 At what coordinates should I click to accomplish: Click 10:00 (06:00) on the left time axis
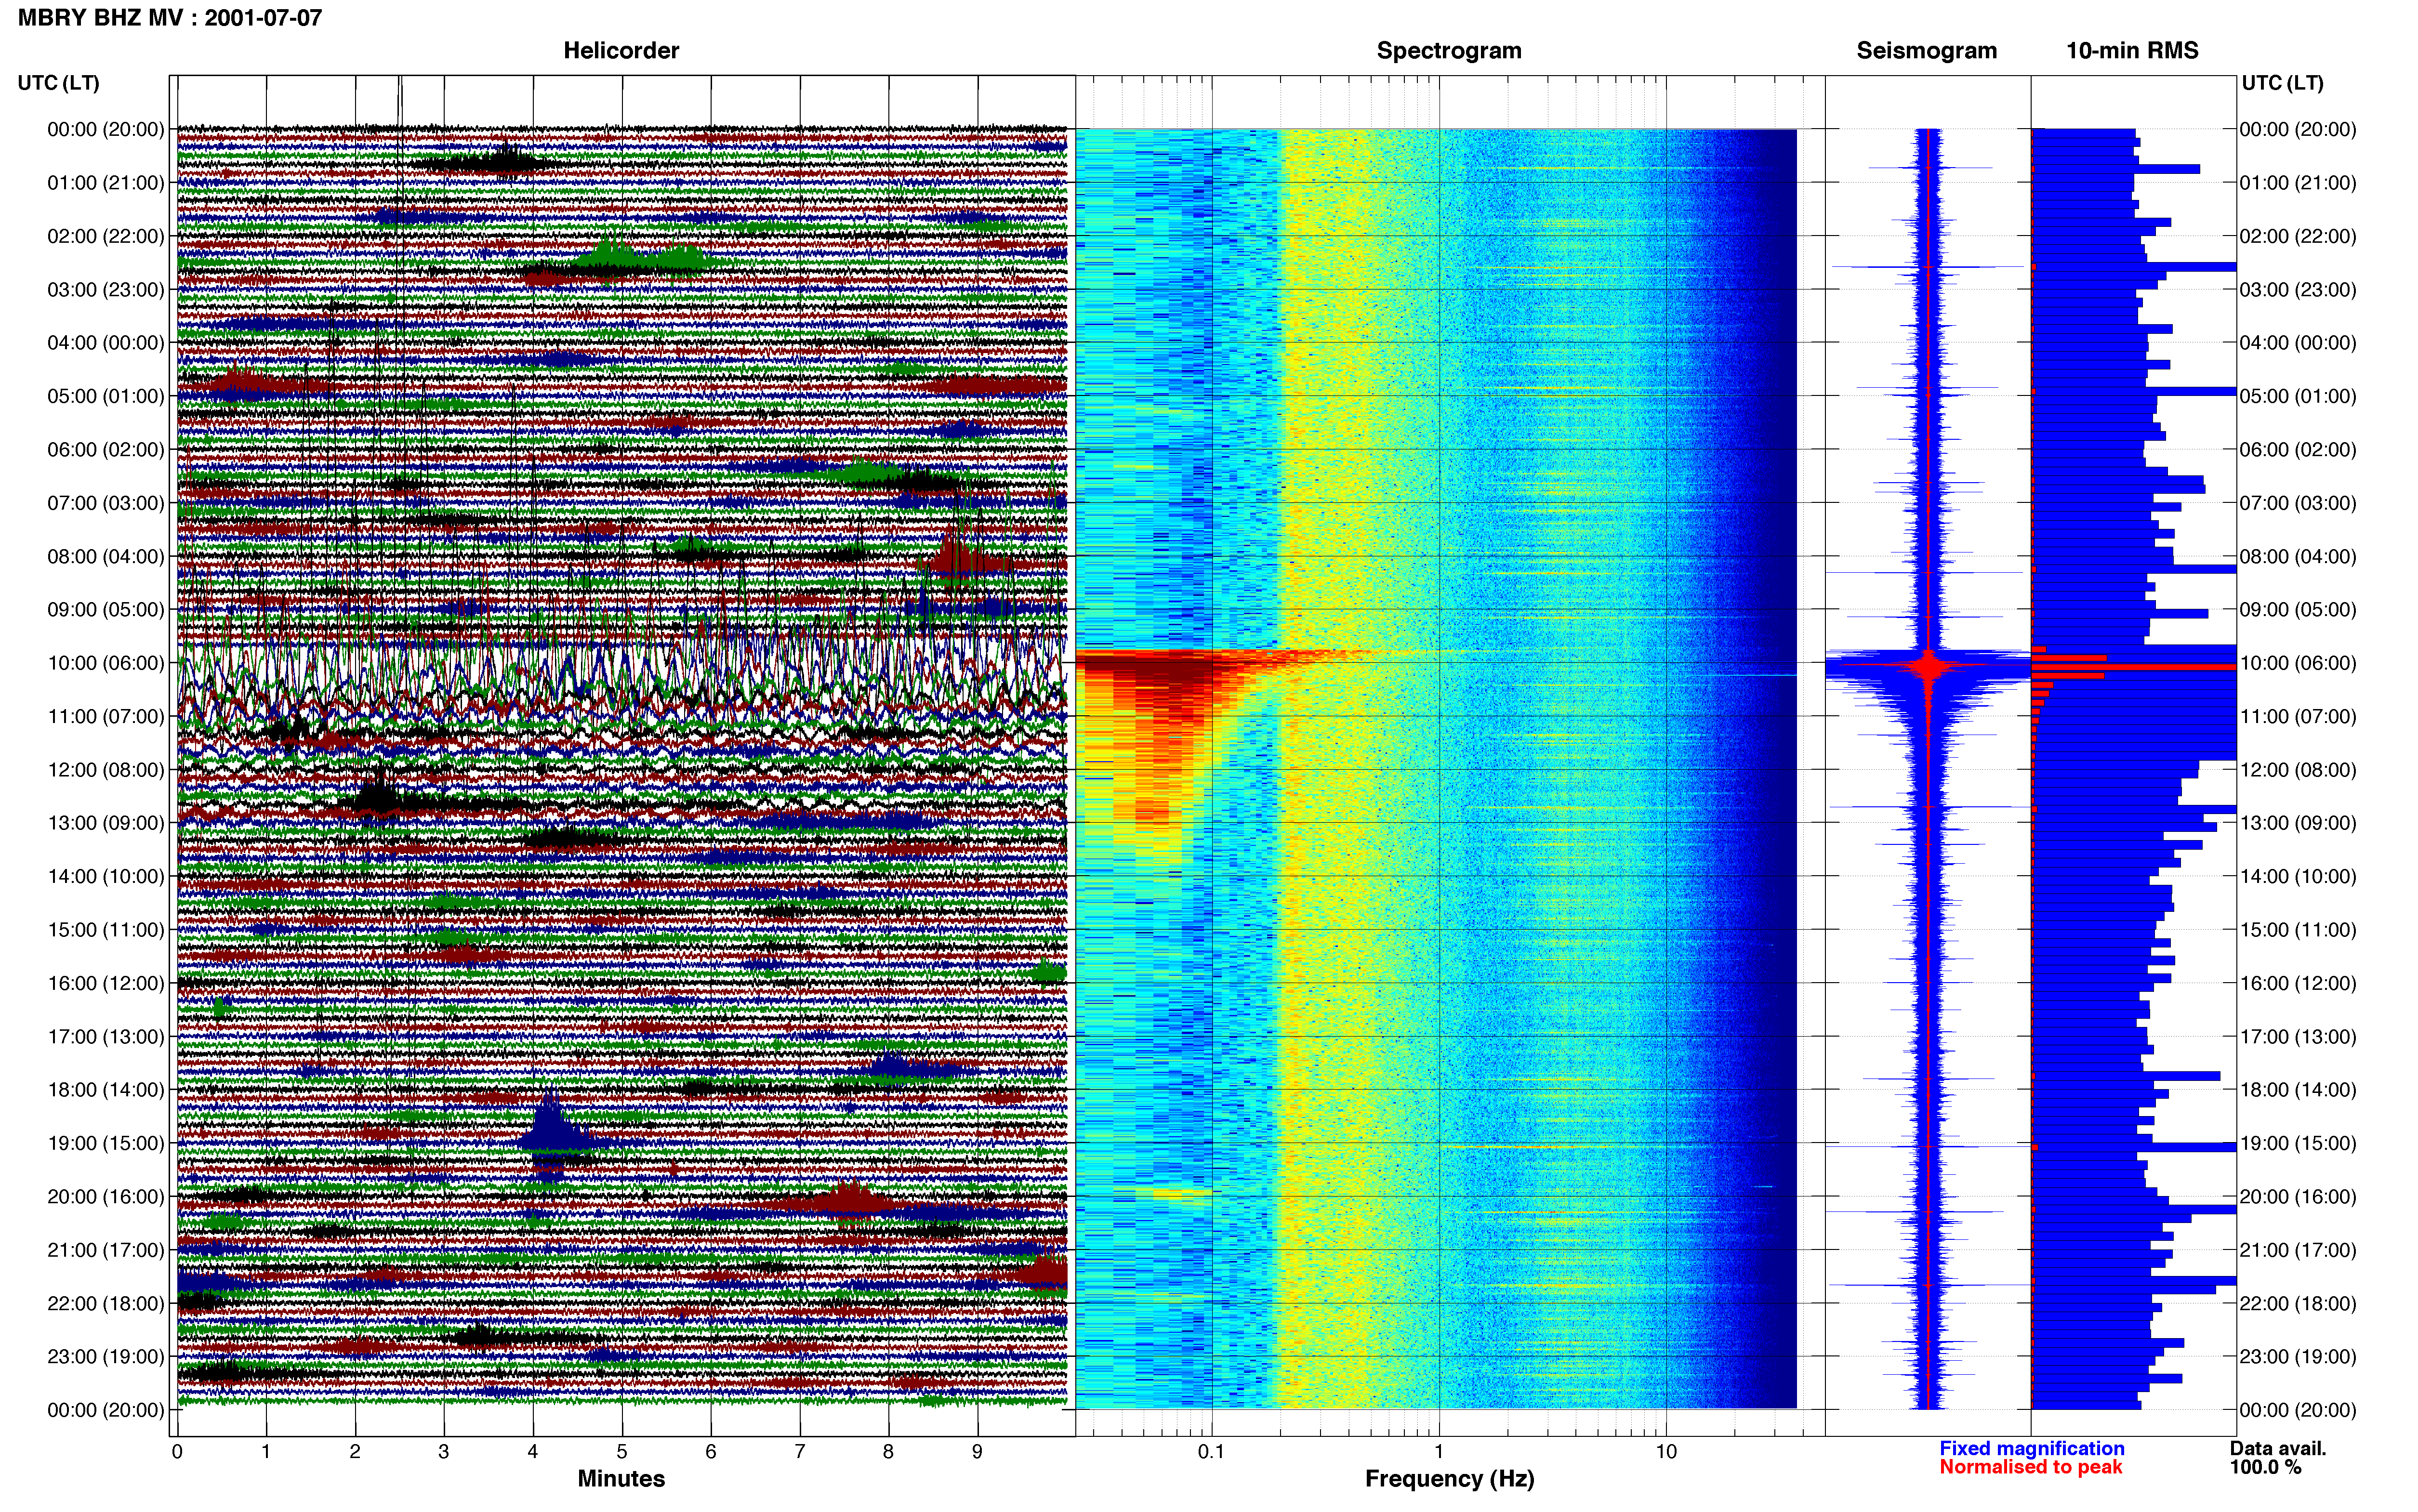(x=106, y=663)
